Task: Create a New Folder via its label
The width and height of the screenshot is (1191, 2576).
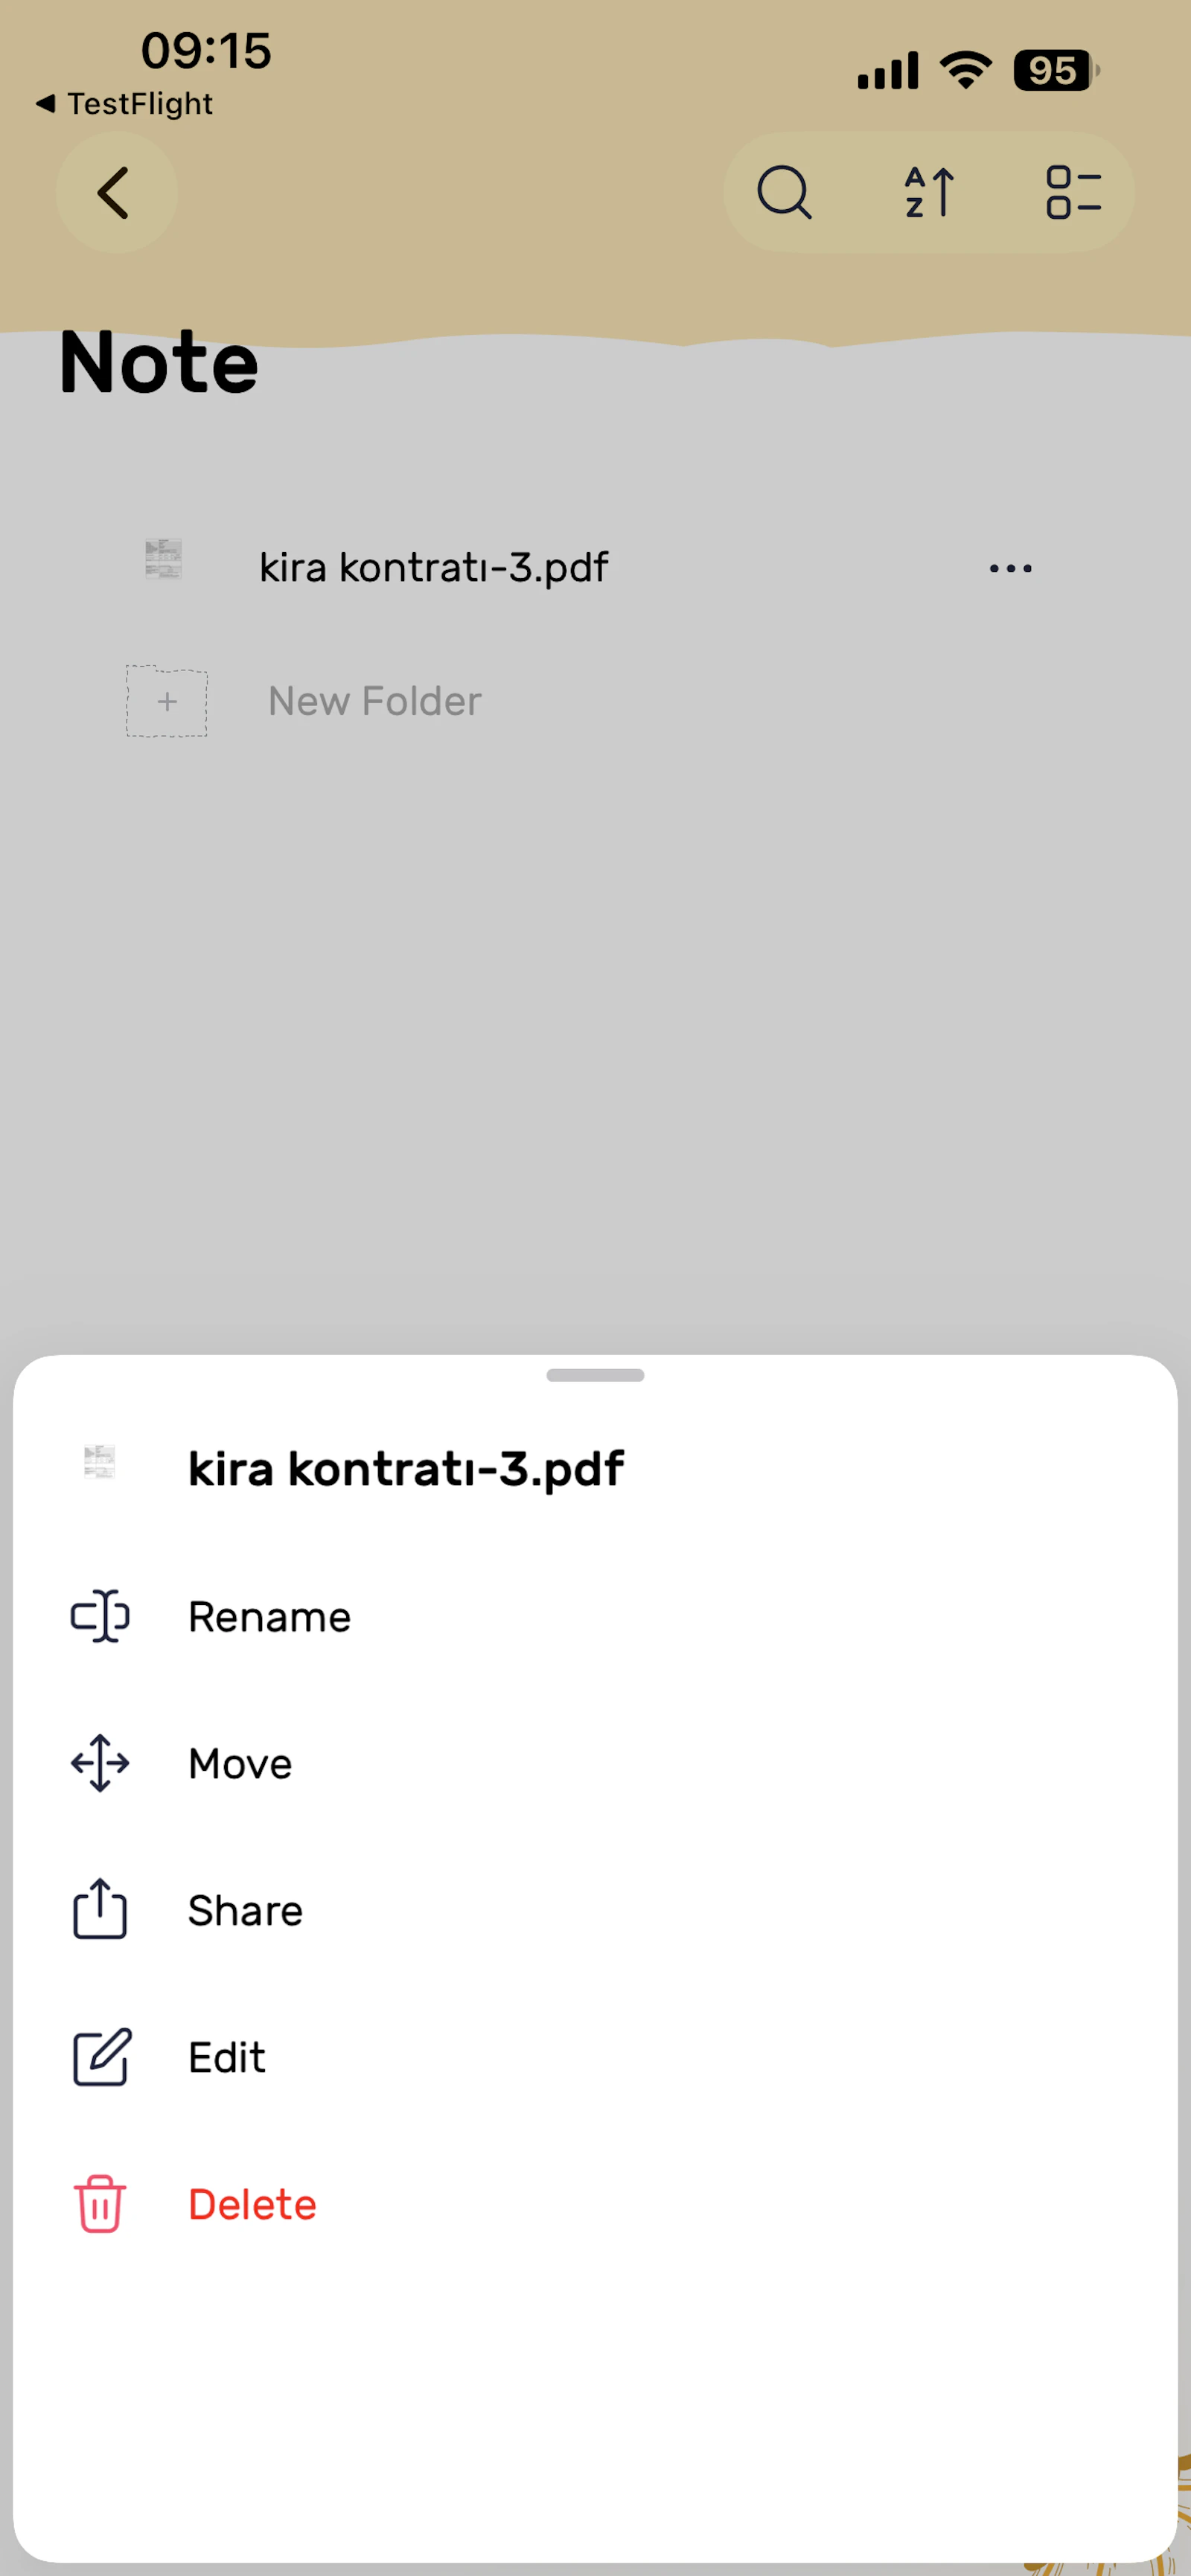Action: pyautogui.click(x=375, y=701)
